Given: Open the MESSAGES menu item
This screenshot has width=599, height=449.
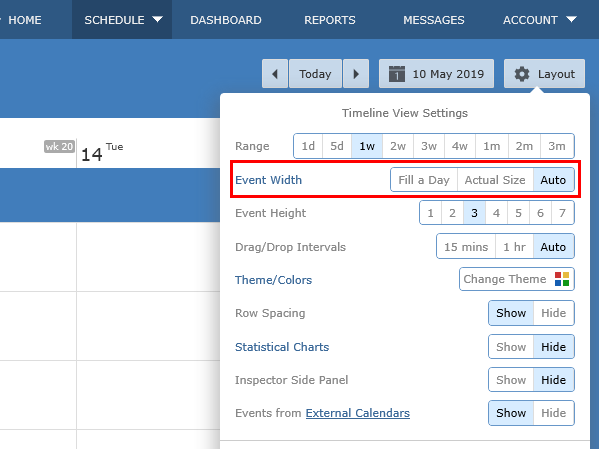Looking at the screenshot, I should tap(434, 20).
